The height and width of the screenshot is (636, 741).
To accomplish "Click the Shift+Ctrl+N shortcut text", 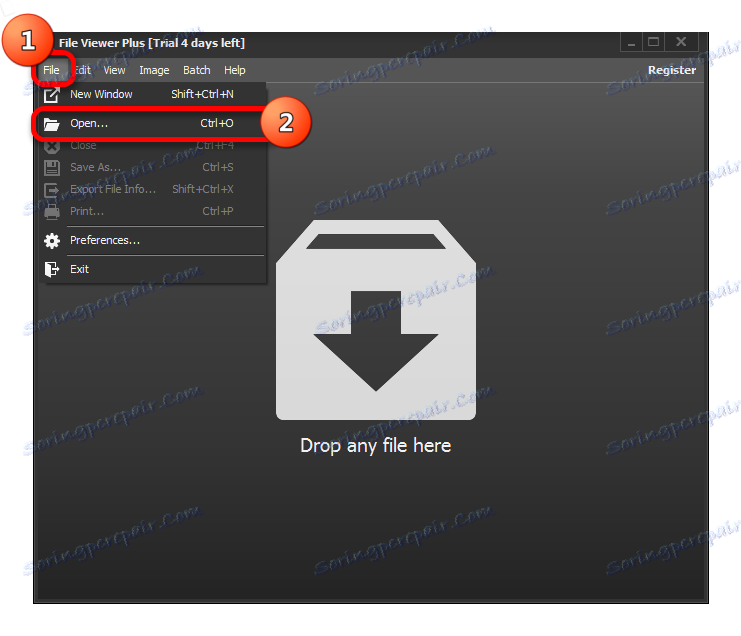I will pos(202,95).
